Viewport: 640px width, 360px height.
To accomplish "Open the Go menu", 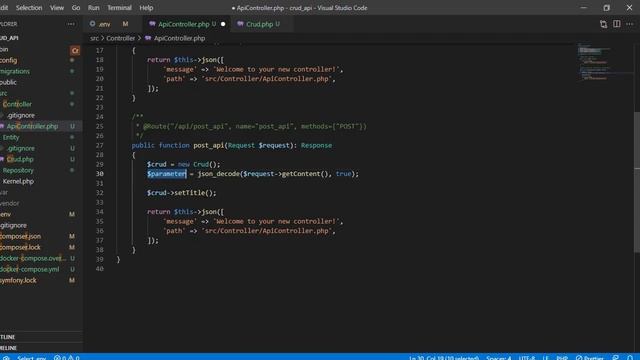I will pyautogui.click(x=76, y=8).
